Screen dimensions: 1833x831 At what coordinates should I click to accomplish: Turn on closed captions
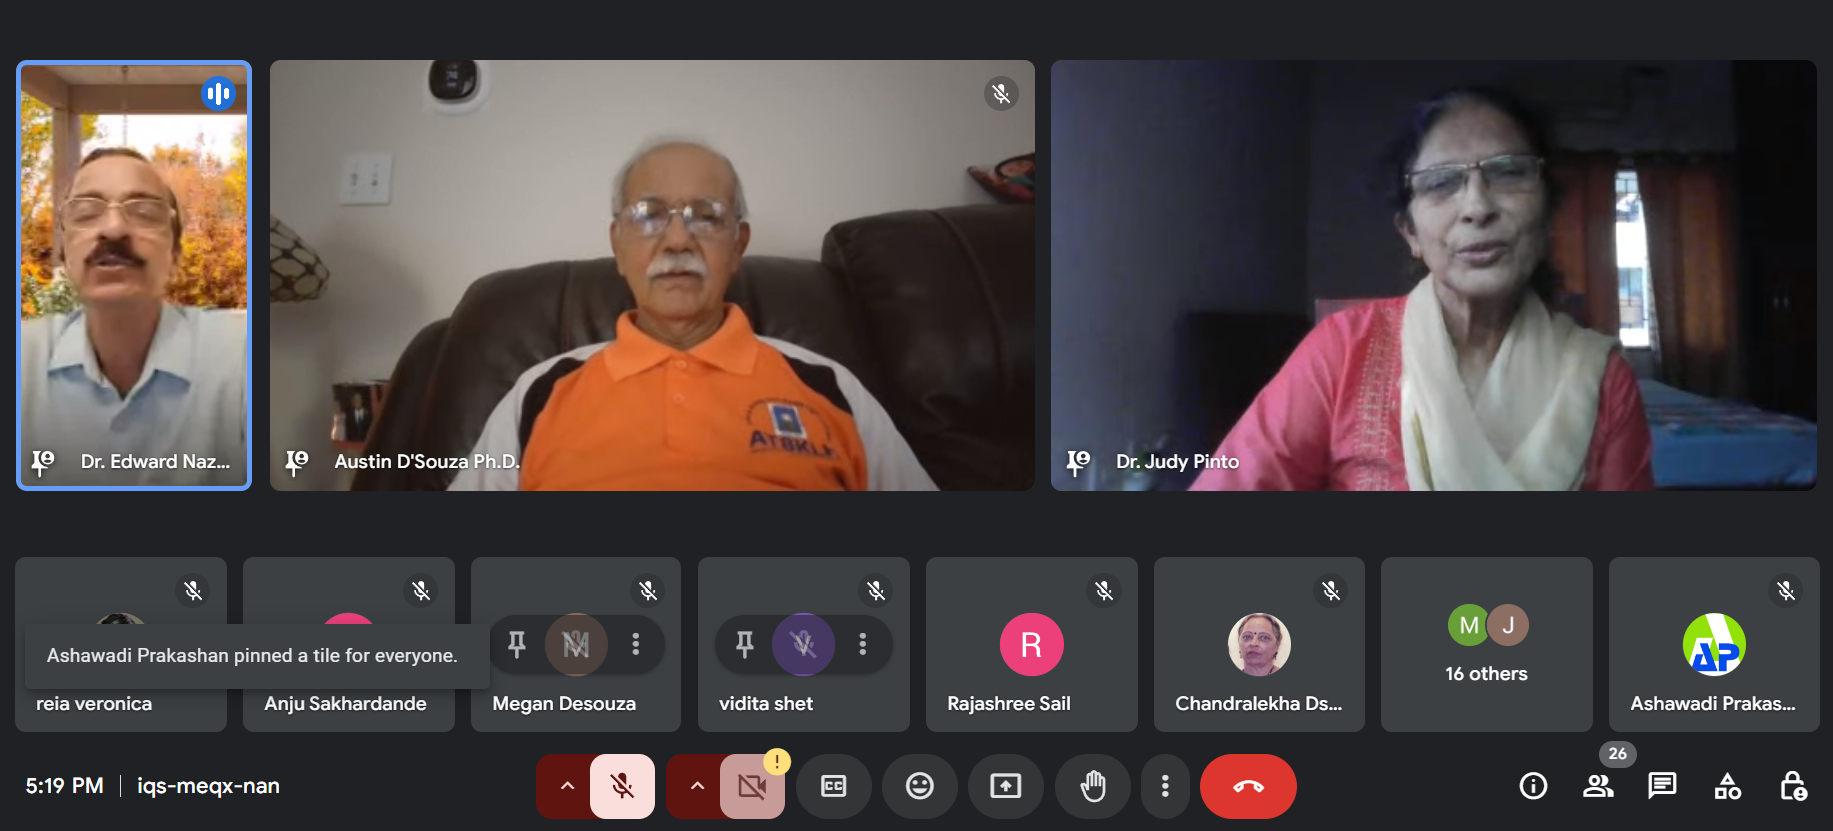pos(833,786)
